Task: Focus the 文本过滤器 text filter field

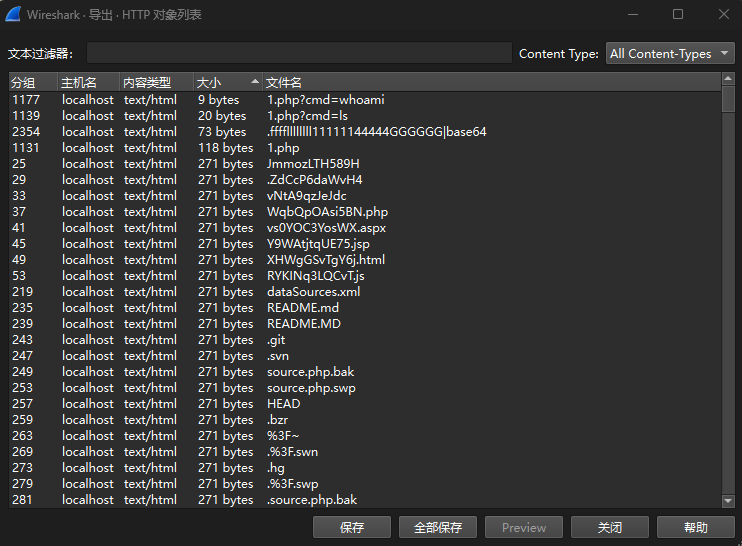Action: pos(299,53)
